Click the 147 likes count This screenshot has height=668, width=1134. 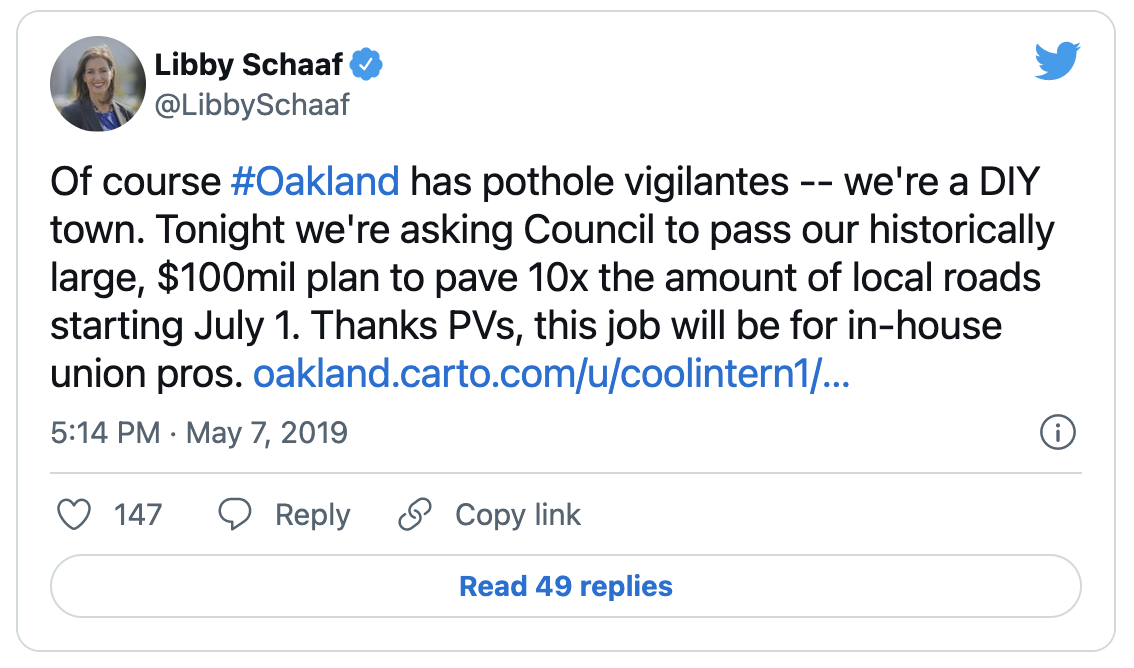[138, 515]
